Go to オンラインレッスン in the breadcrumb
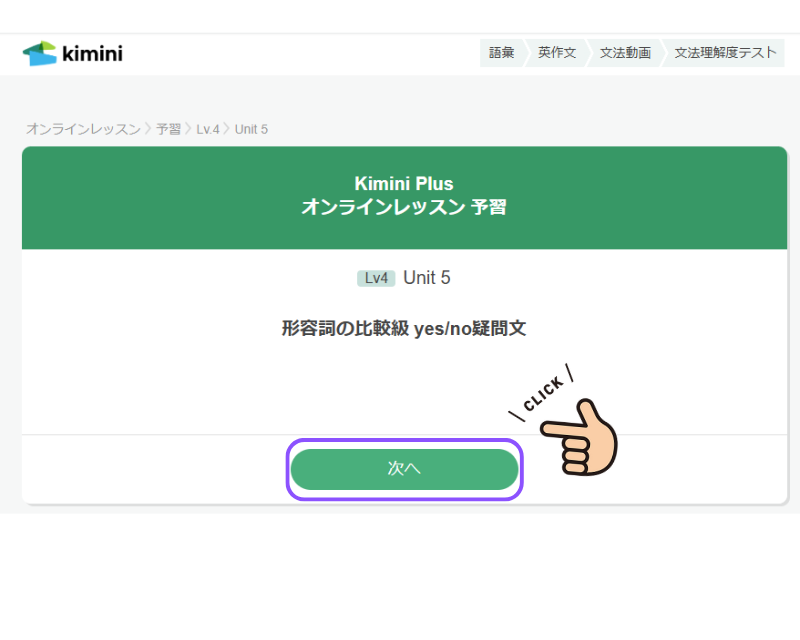The height and width of the screenshot is (640, 800). coord(83,129)
